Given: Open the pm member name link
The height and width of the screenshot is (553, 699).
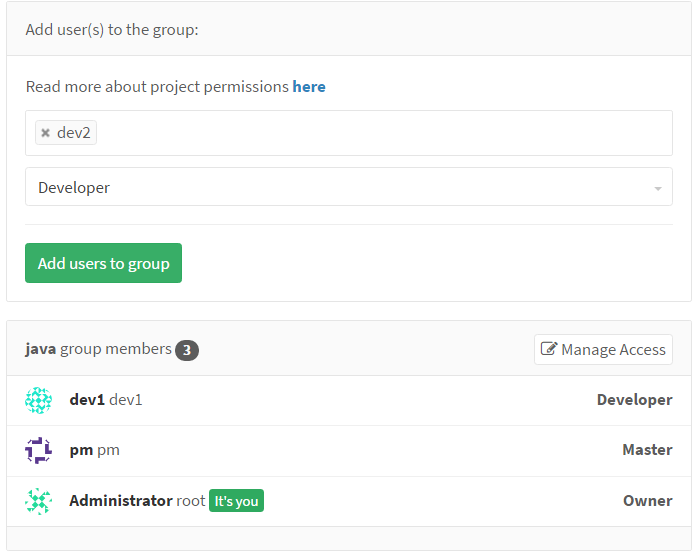Looking at the screenshot, I should (81, 450).
